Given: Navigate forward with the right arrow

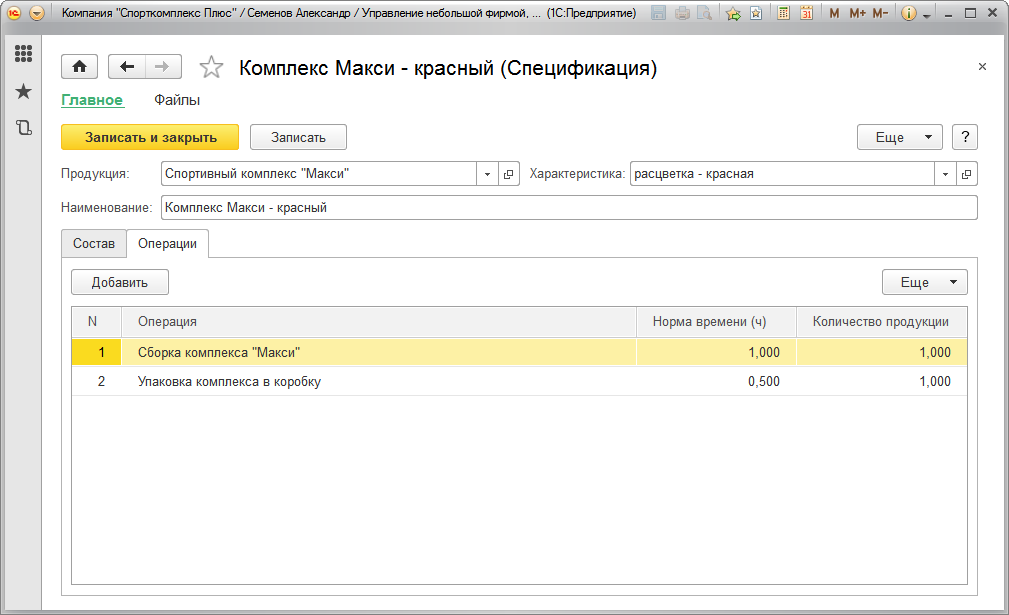Looking at the screenshot, I should point(163,66).
